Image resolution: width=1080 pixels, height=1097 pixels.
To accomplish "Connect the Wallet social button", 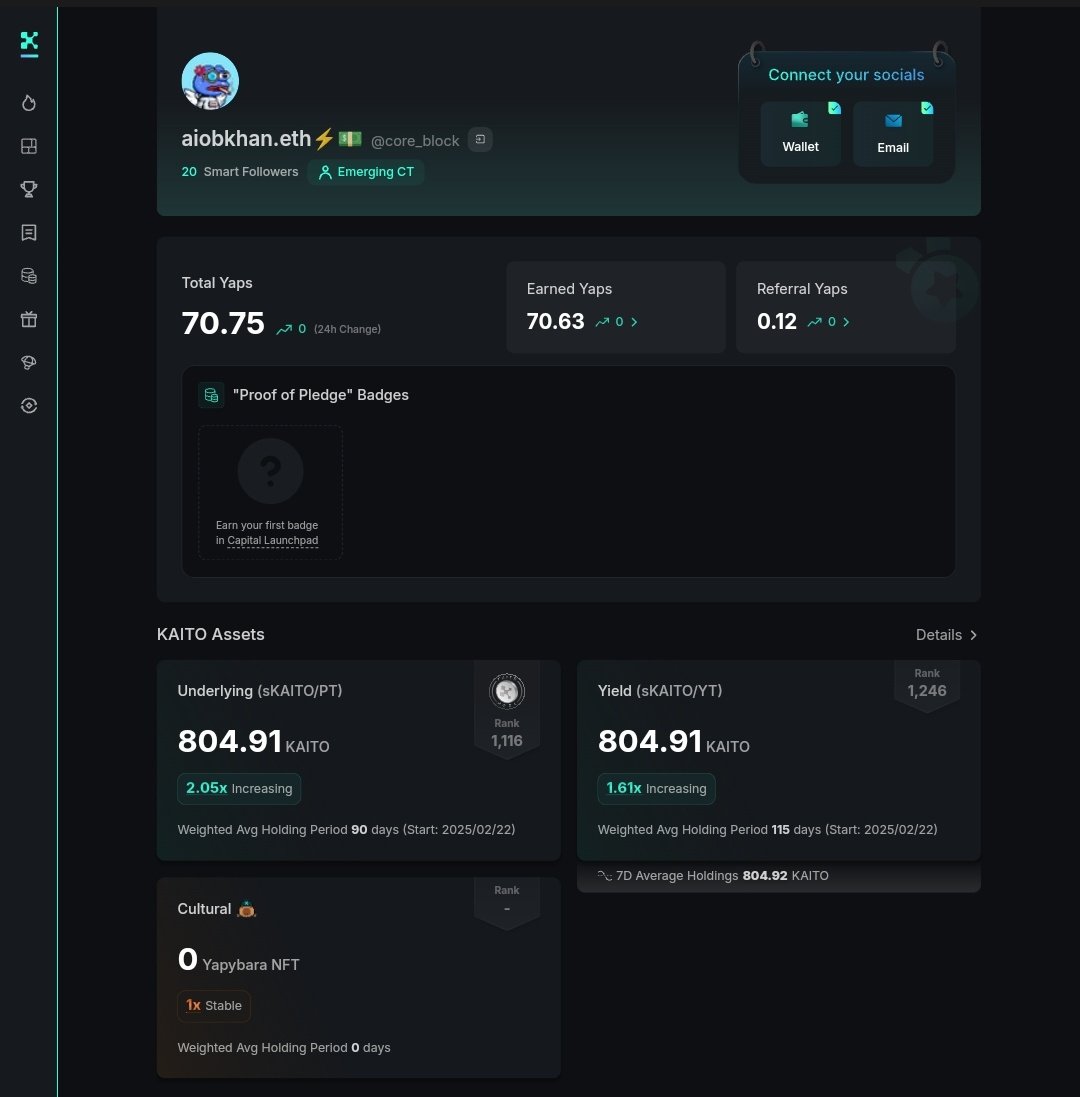I will click(x=800, y=134).
